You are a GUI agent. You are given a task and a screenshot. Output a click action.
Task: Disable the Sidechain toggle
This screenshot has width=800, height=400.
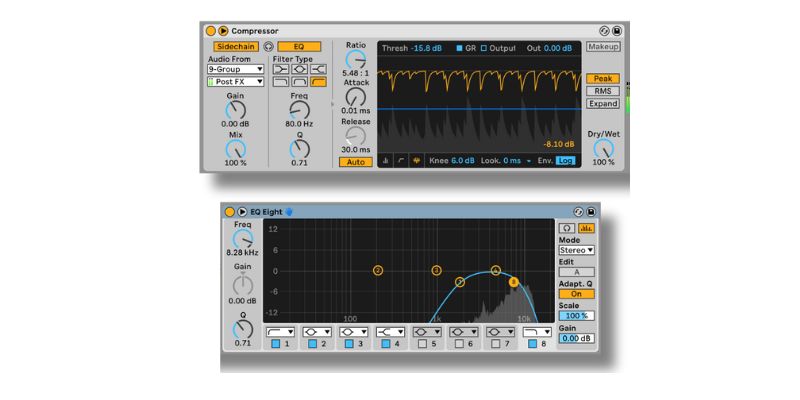(235, 46)
